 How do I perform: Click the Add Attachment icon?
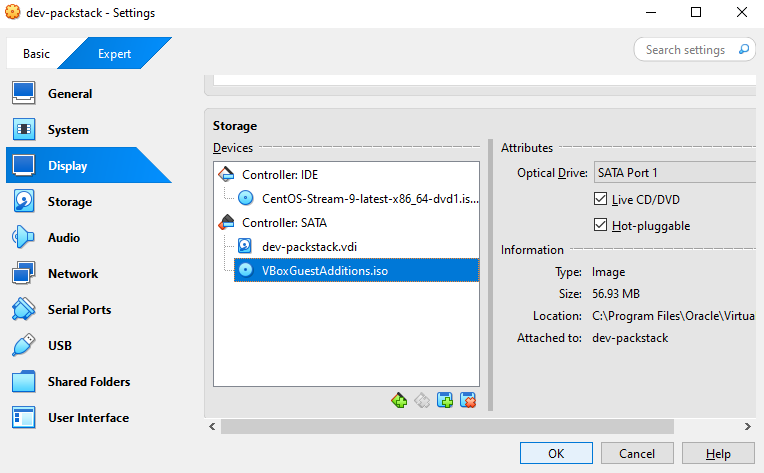445,400
